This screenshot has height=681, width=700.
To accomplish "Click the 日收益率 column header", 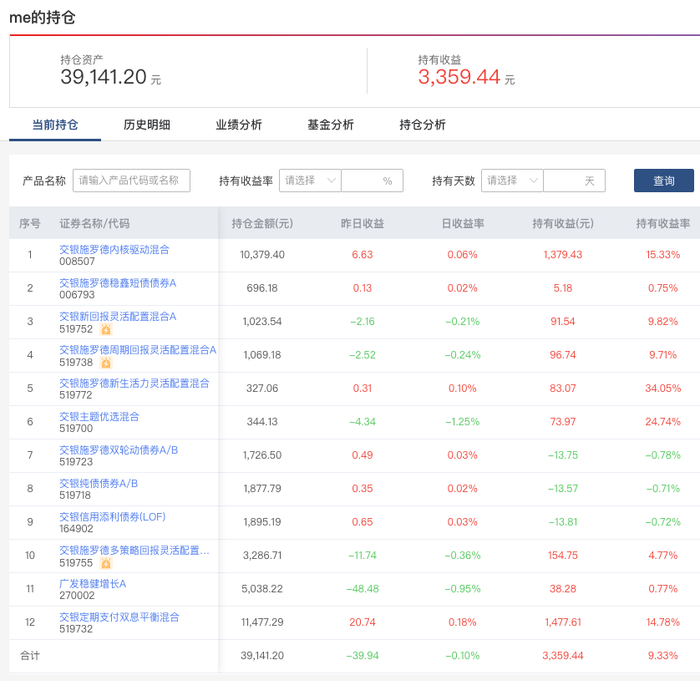I will tap(462, 223).
